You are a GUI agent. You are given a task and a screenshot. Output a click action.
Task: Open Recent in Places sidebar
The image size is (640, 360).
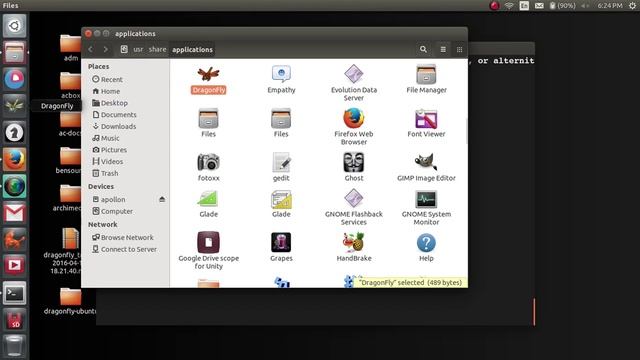click(107, 80)
